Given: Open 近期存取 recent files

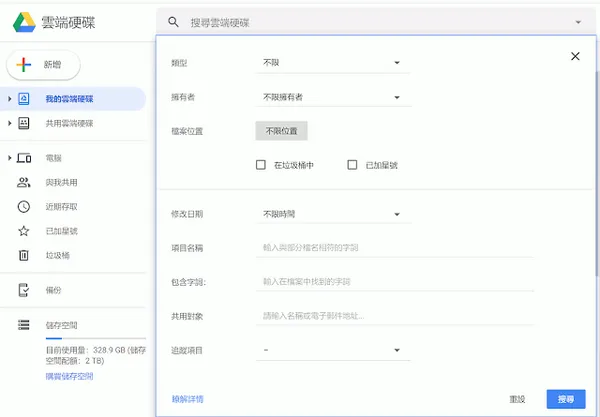Looking at the screenshot, I should click(60, 207).
